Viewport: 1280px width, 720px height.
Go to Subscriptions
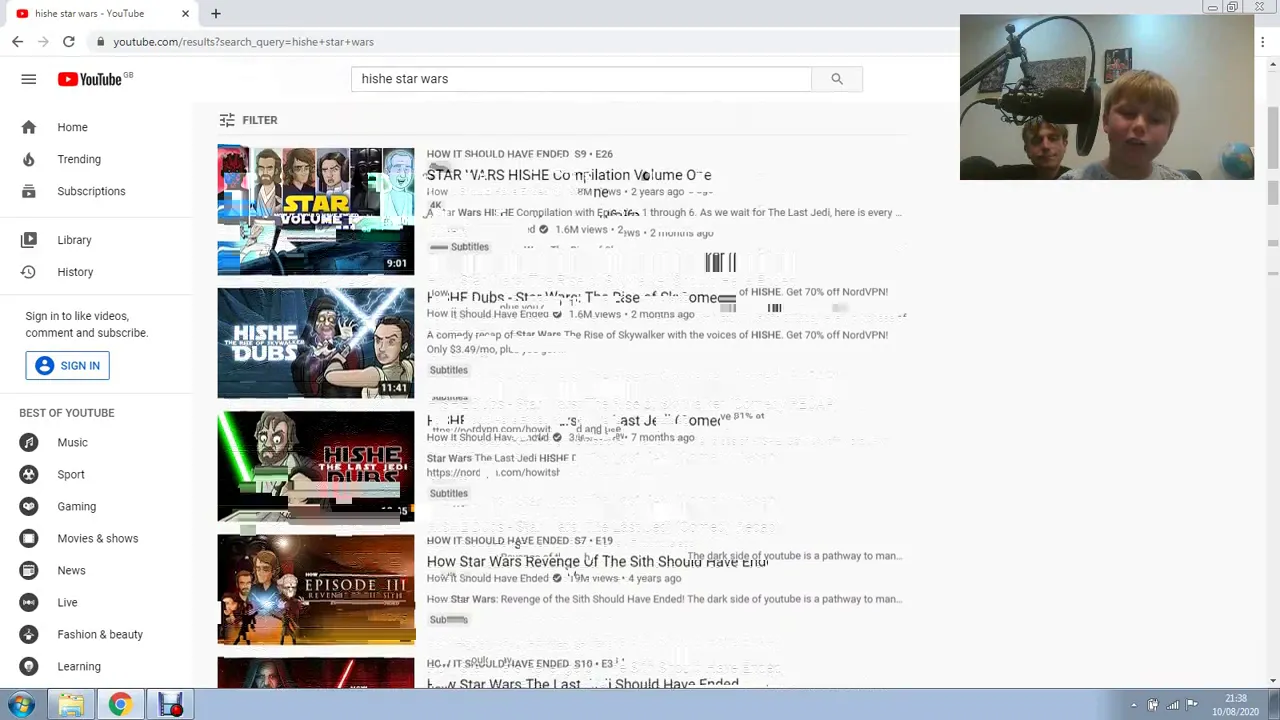[91, 191]
